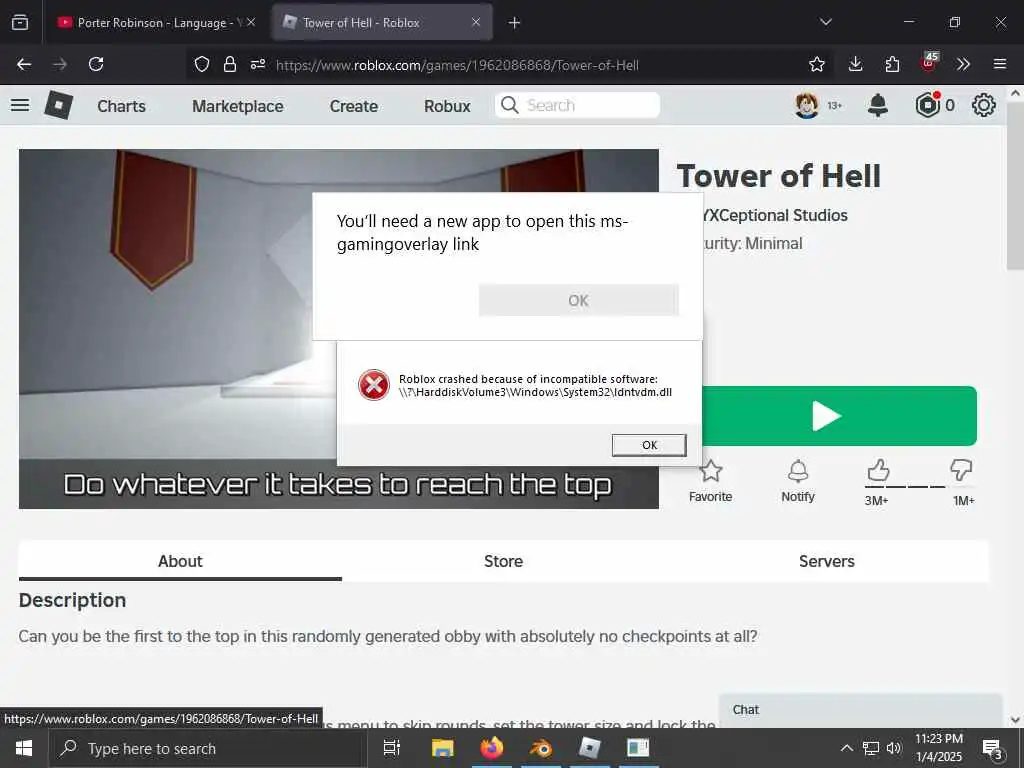Open the volume tray icon
The width and height of the screenshot is (1024, 768).
pyautogui.click(x=893, y=748)
